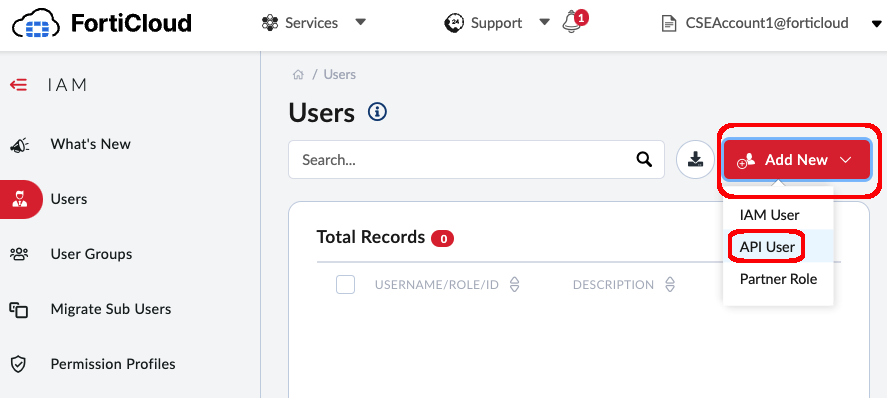Click the FortiCloud logo

102,24
